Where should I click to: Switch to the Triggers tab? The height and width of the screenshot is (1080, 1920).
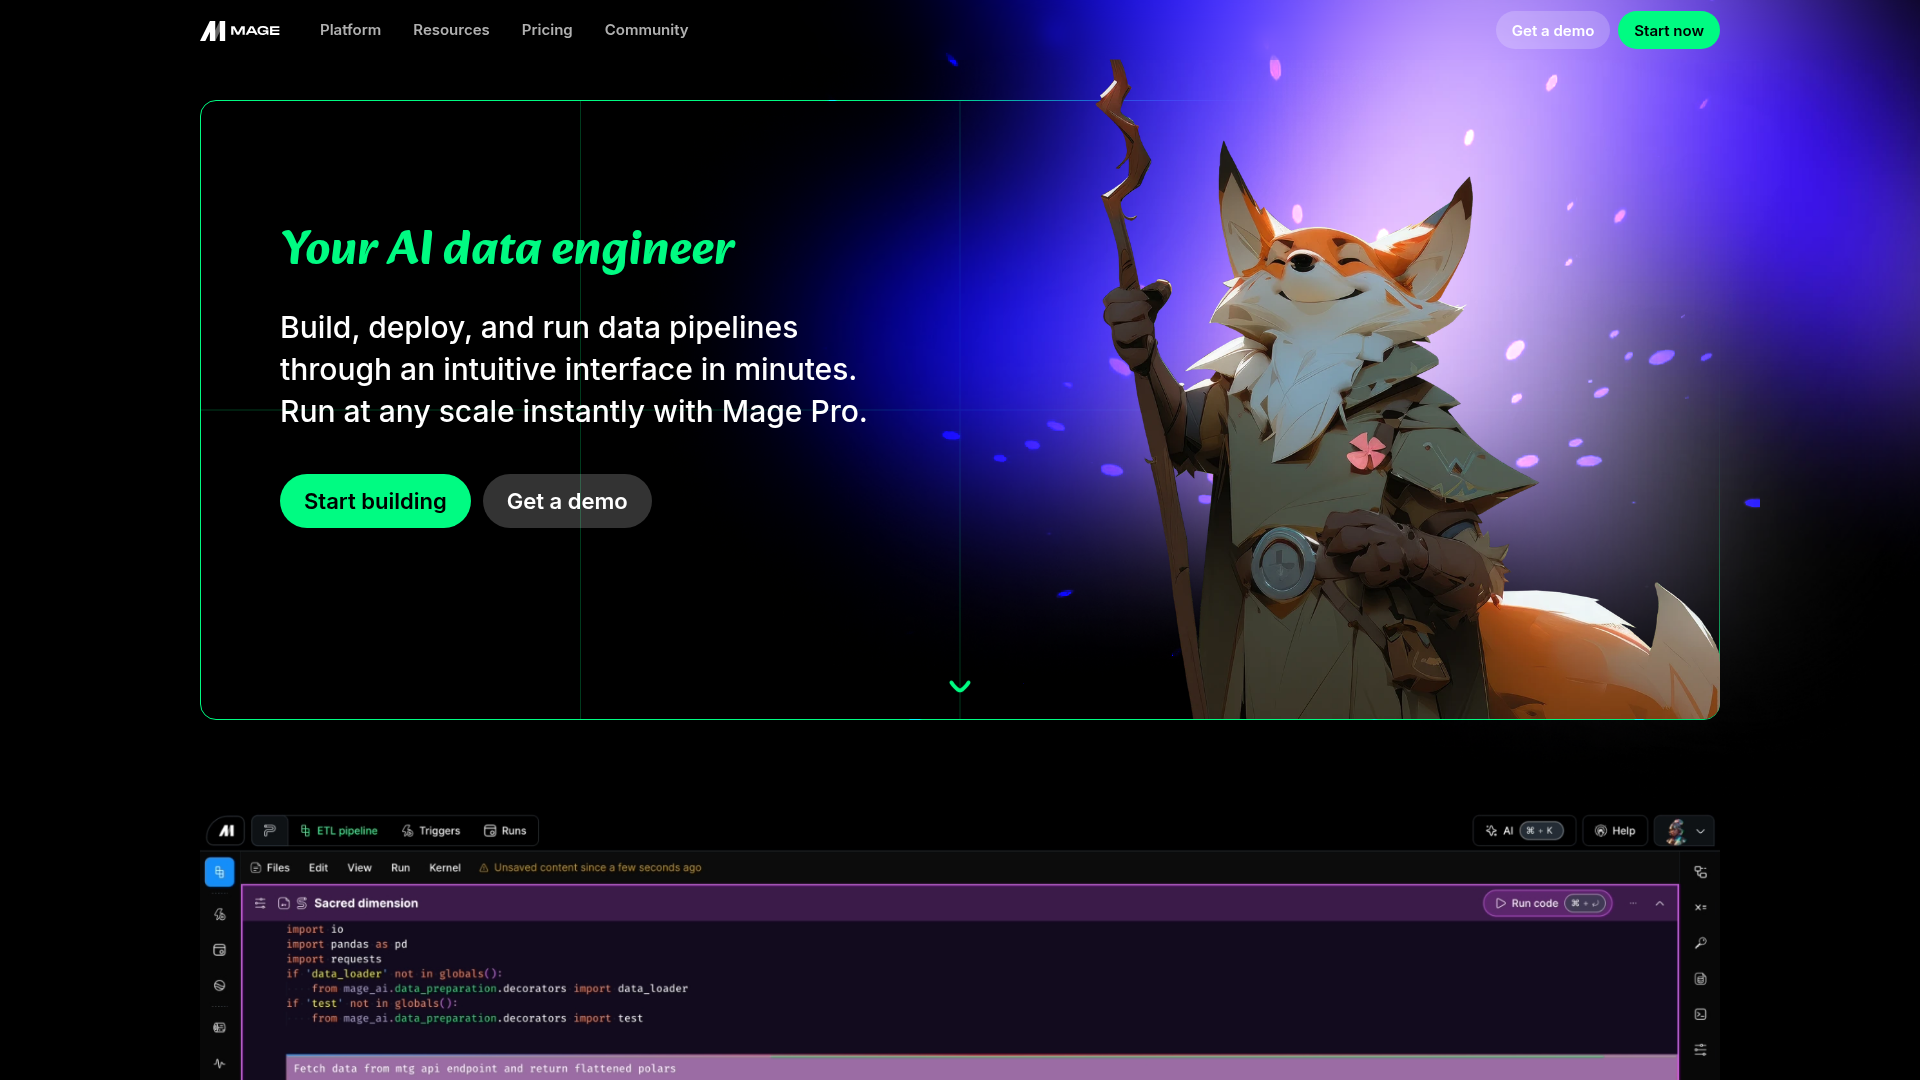pyautogui.click(x=431, y=831)
